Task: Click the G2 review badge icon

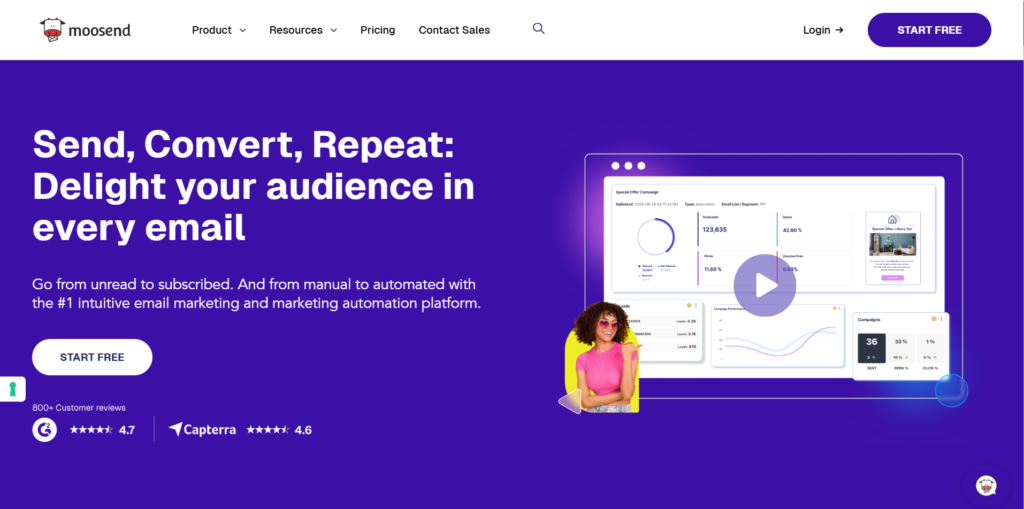Action: tap(45, 429)
